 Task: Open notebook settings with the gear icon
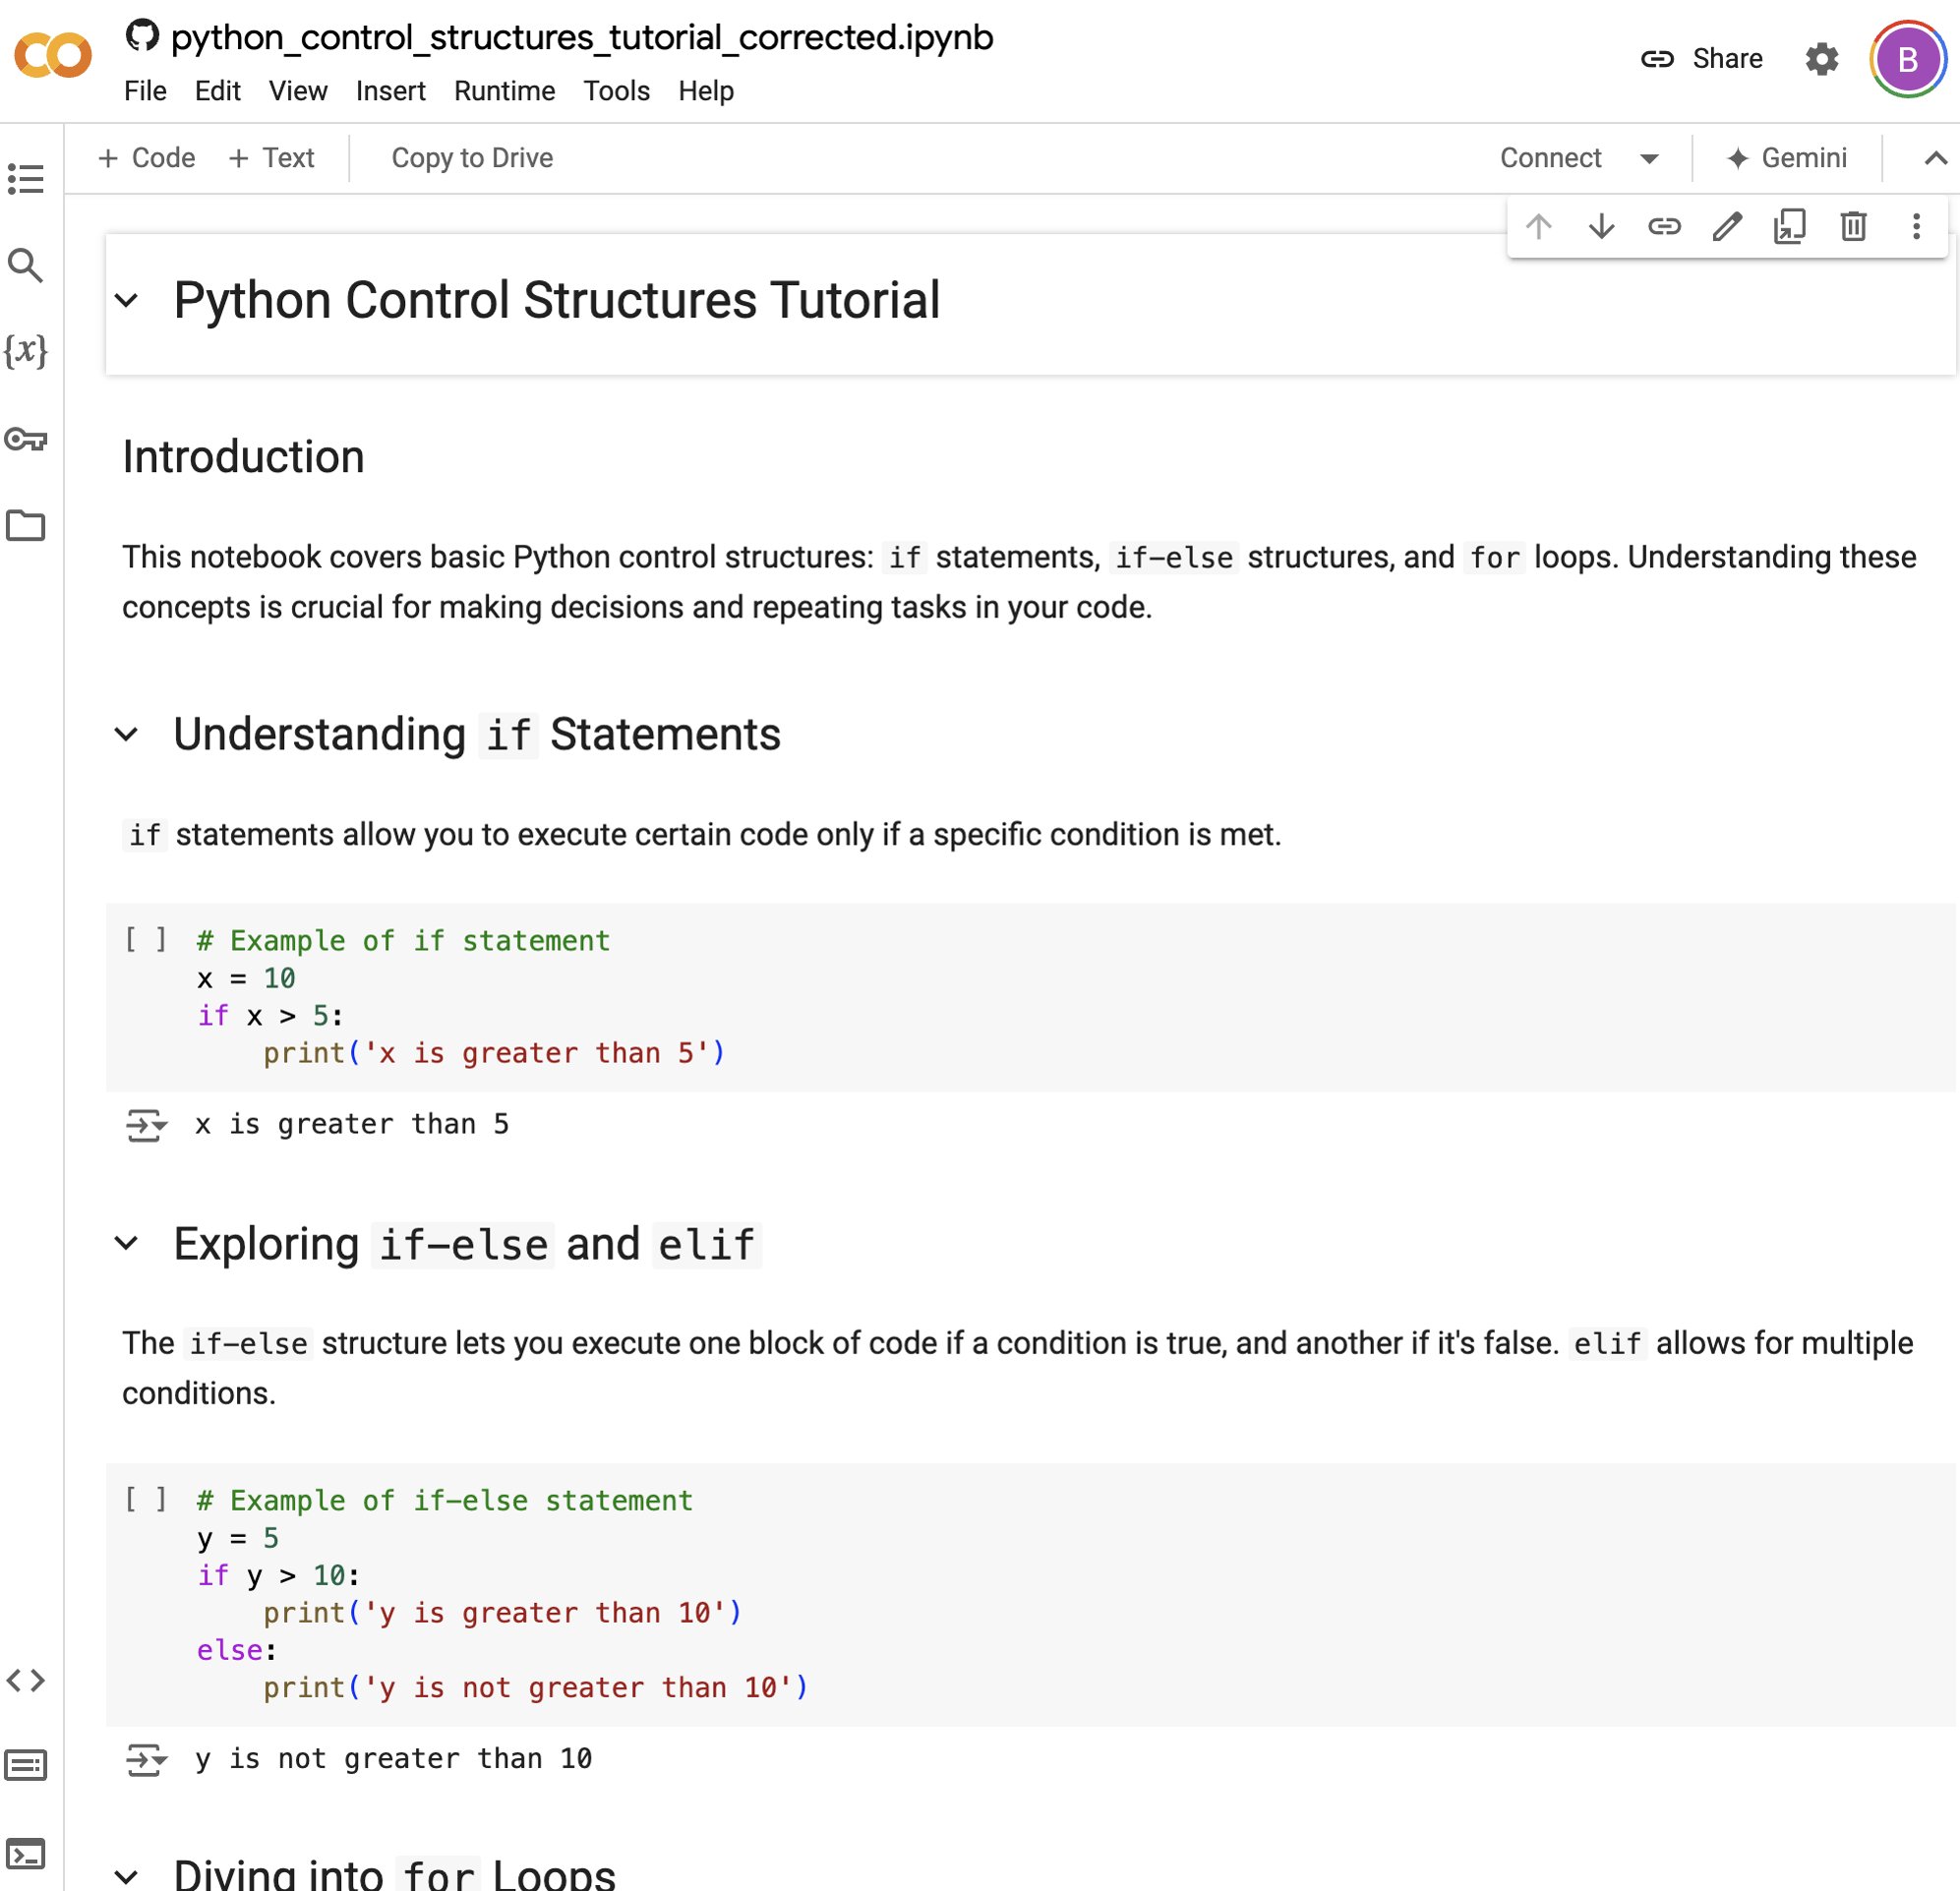[x=1822, y=59]
